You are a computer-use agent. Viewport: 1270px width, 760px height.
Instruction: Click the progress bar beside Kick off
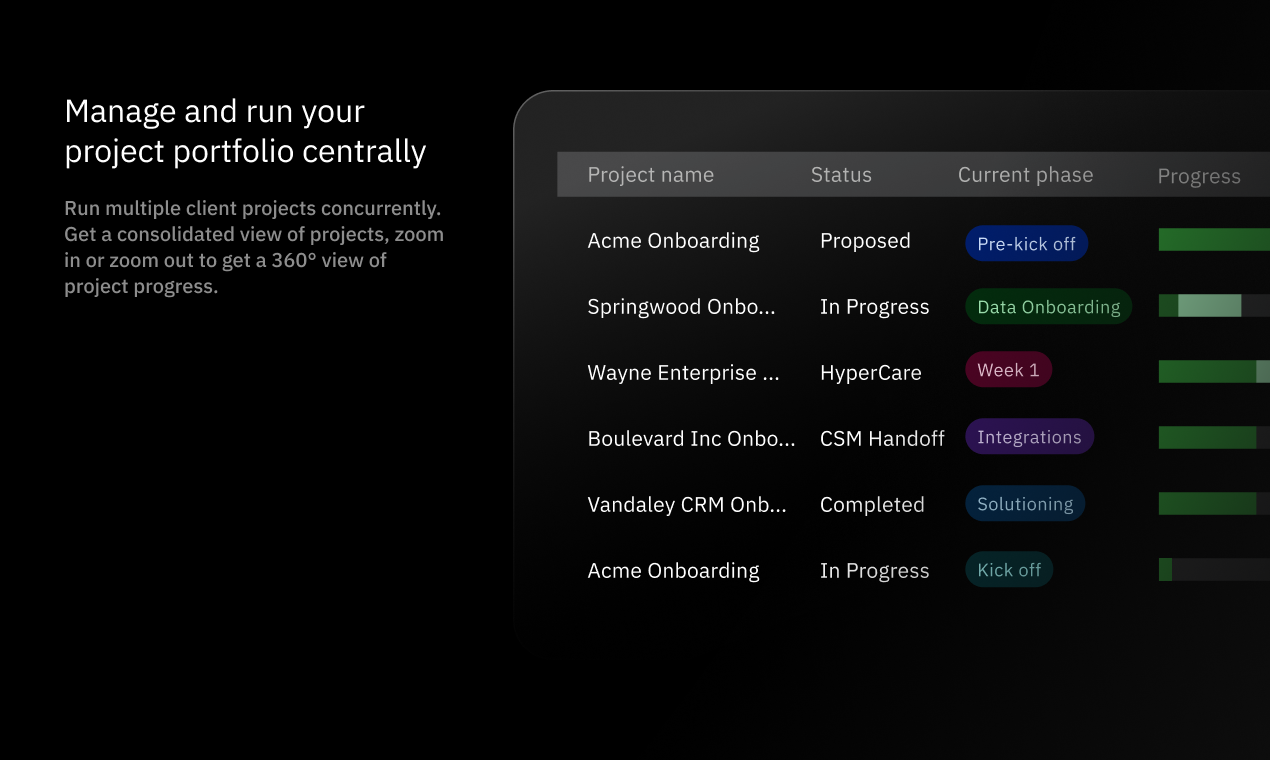click(1214, 570)
